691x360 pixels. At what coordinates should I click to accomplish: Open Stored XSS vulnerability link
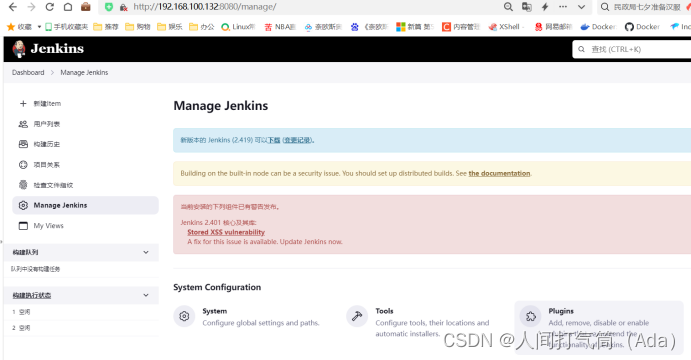(x=226, y=232)
